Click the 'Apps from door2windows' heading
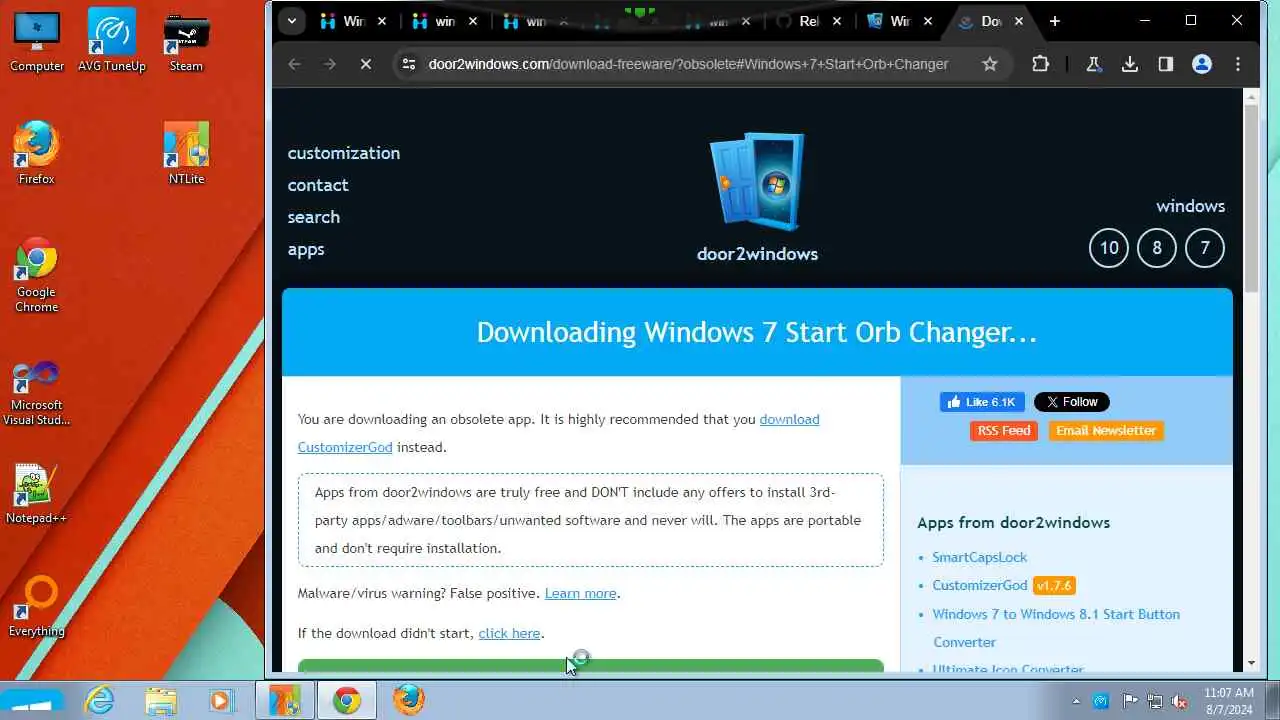Image resolution: width=1280 pixels, height=720 pixels. click(x=1013, y=522)
